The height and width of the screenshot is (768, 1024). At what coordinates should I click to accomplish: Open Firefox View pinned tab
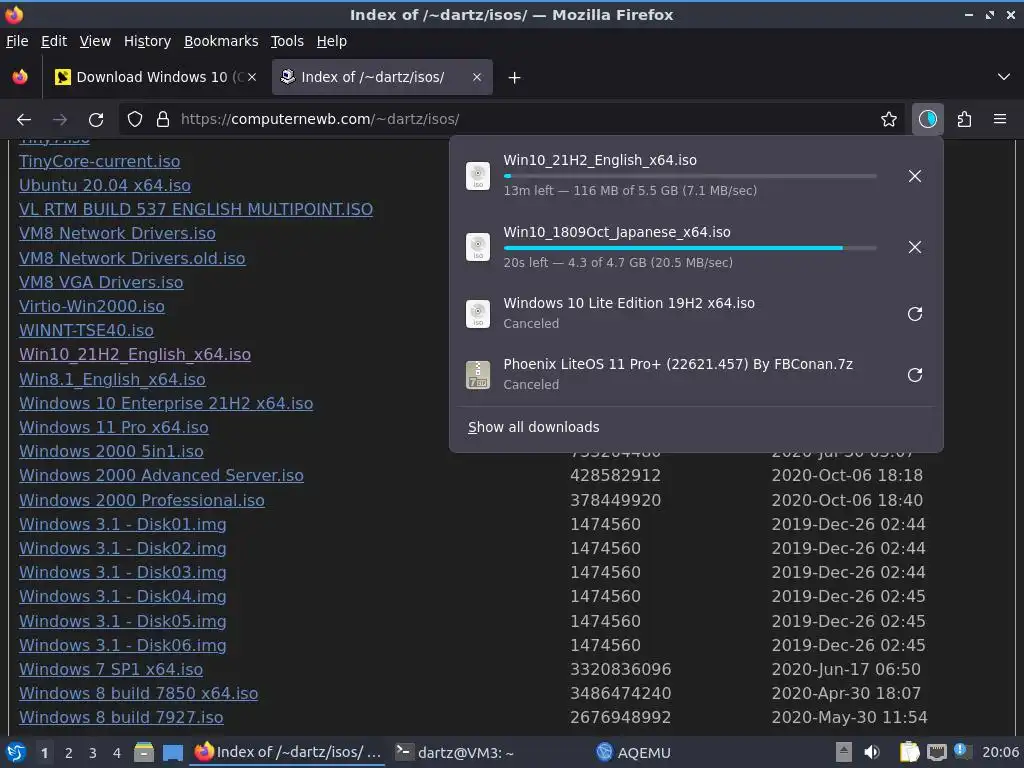[20, 78]
